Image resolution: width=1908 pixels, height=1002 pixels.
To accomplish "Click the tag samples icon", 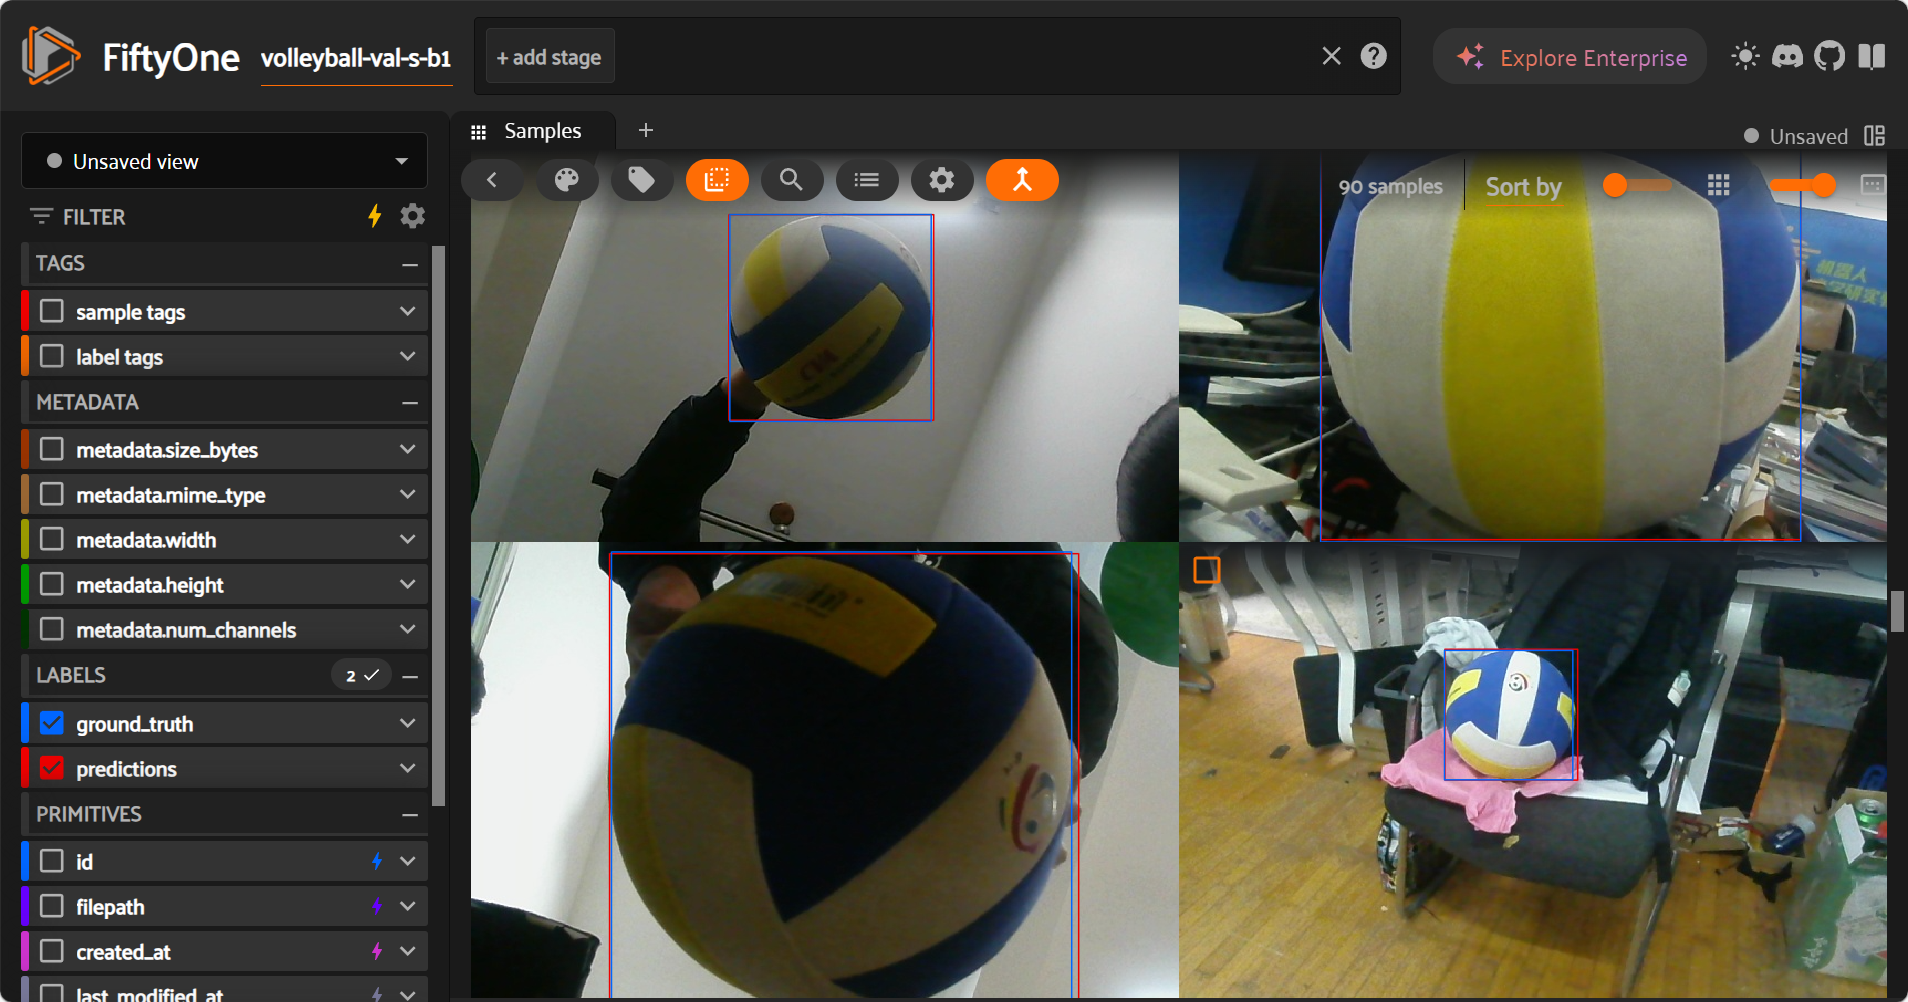I will pos(641,180).
